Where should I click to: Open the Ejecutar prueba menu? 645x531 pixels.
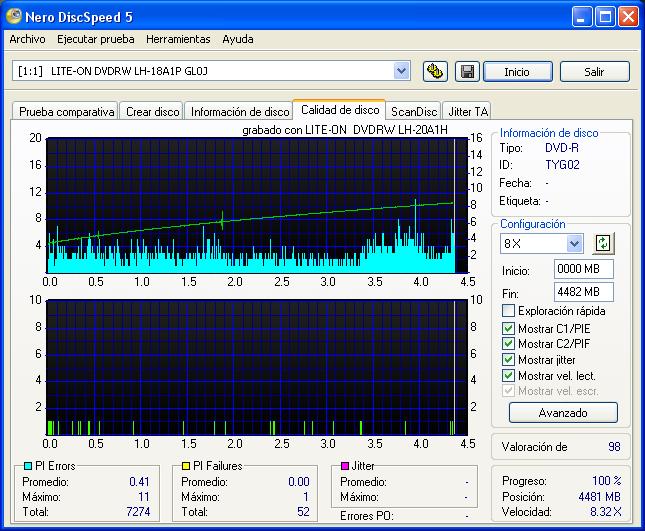[x=95, y=40]
